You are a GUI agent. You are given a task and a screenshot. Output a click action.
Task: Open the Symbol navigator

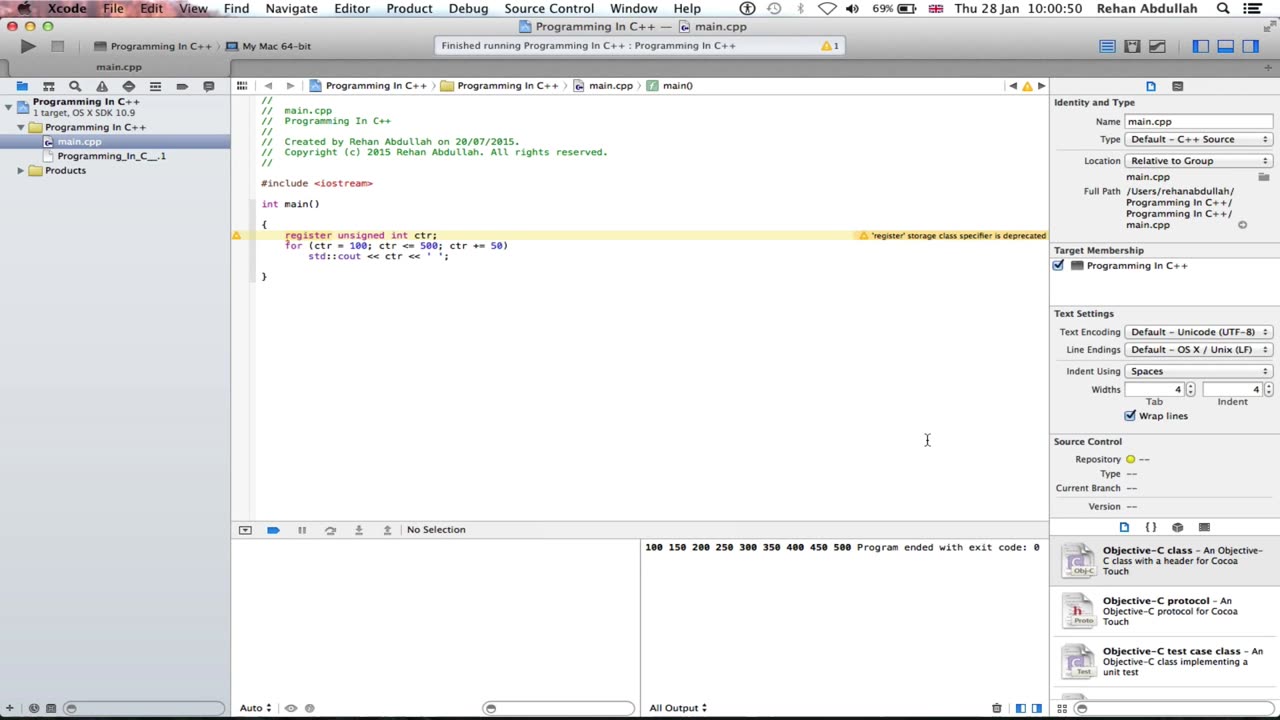[48, 87]
